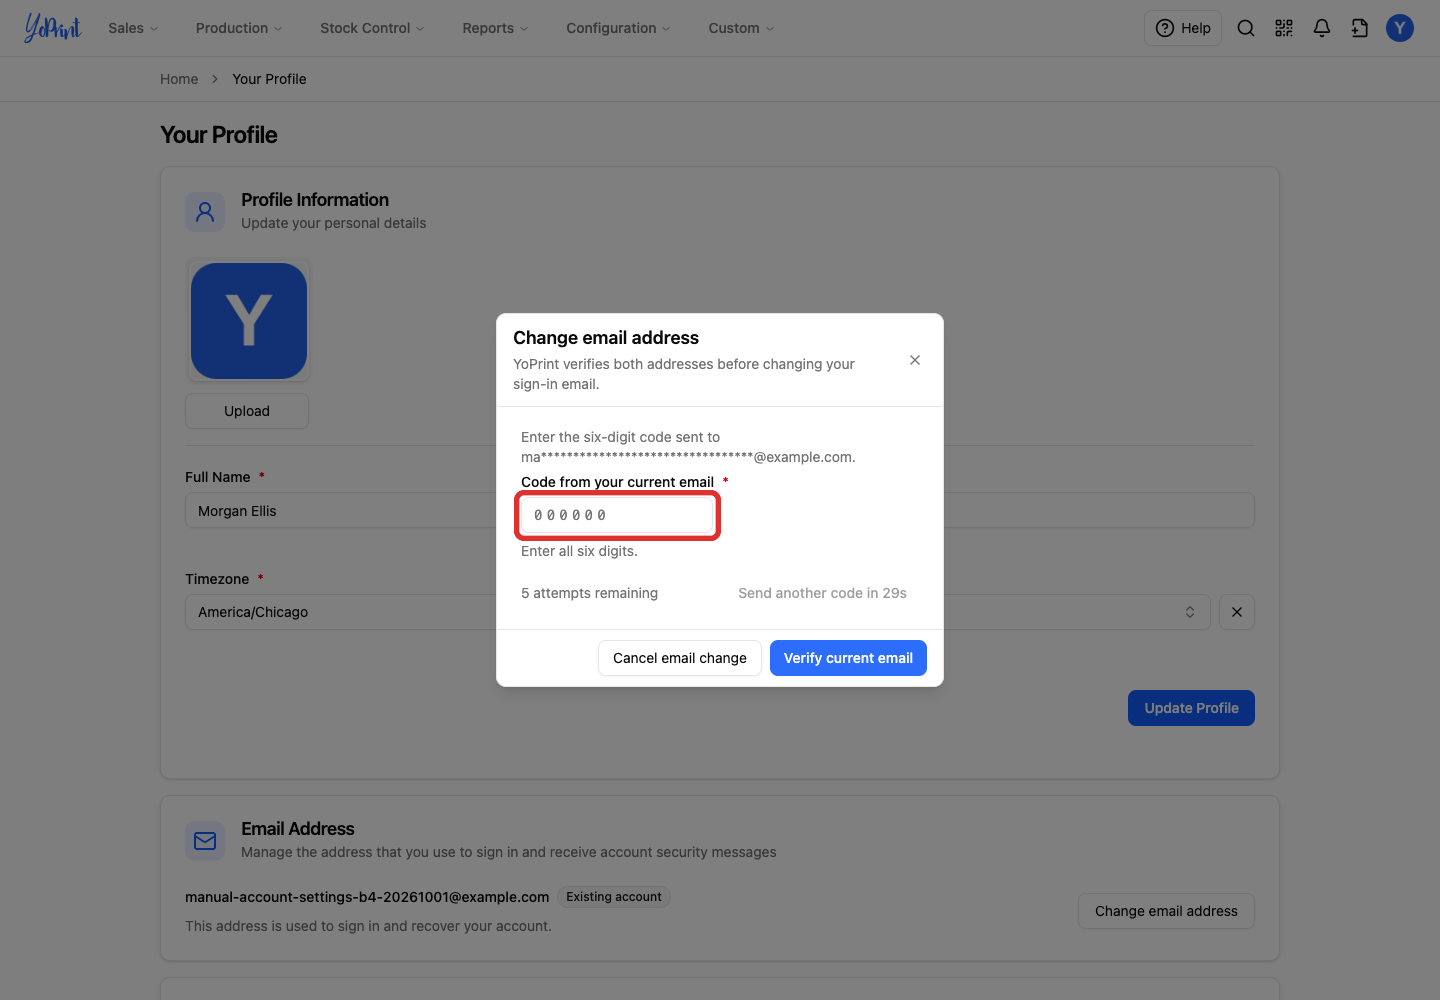Focus the Full Name field
Screen dimensions: 1440x1000
coord(720,510)
